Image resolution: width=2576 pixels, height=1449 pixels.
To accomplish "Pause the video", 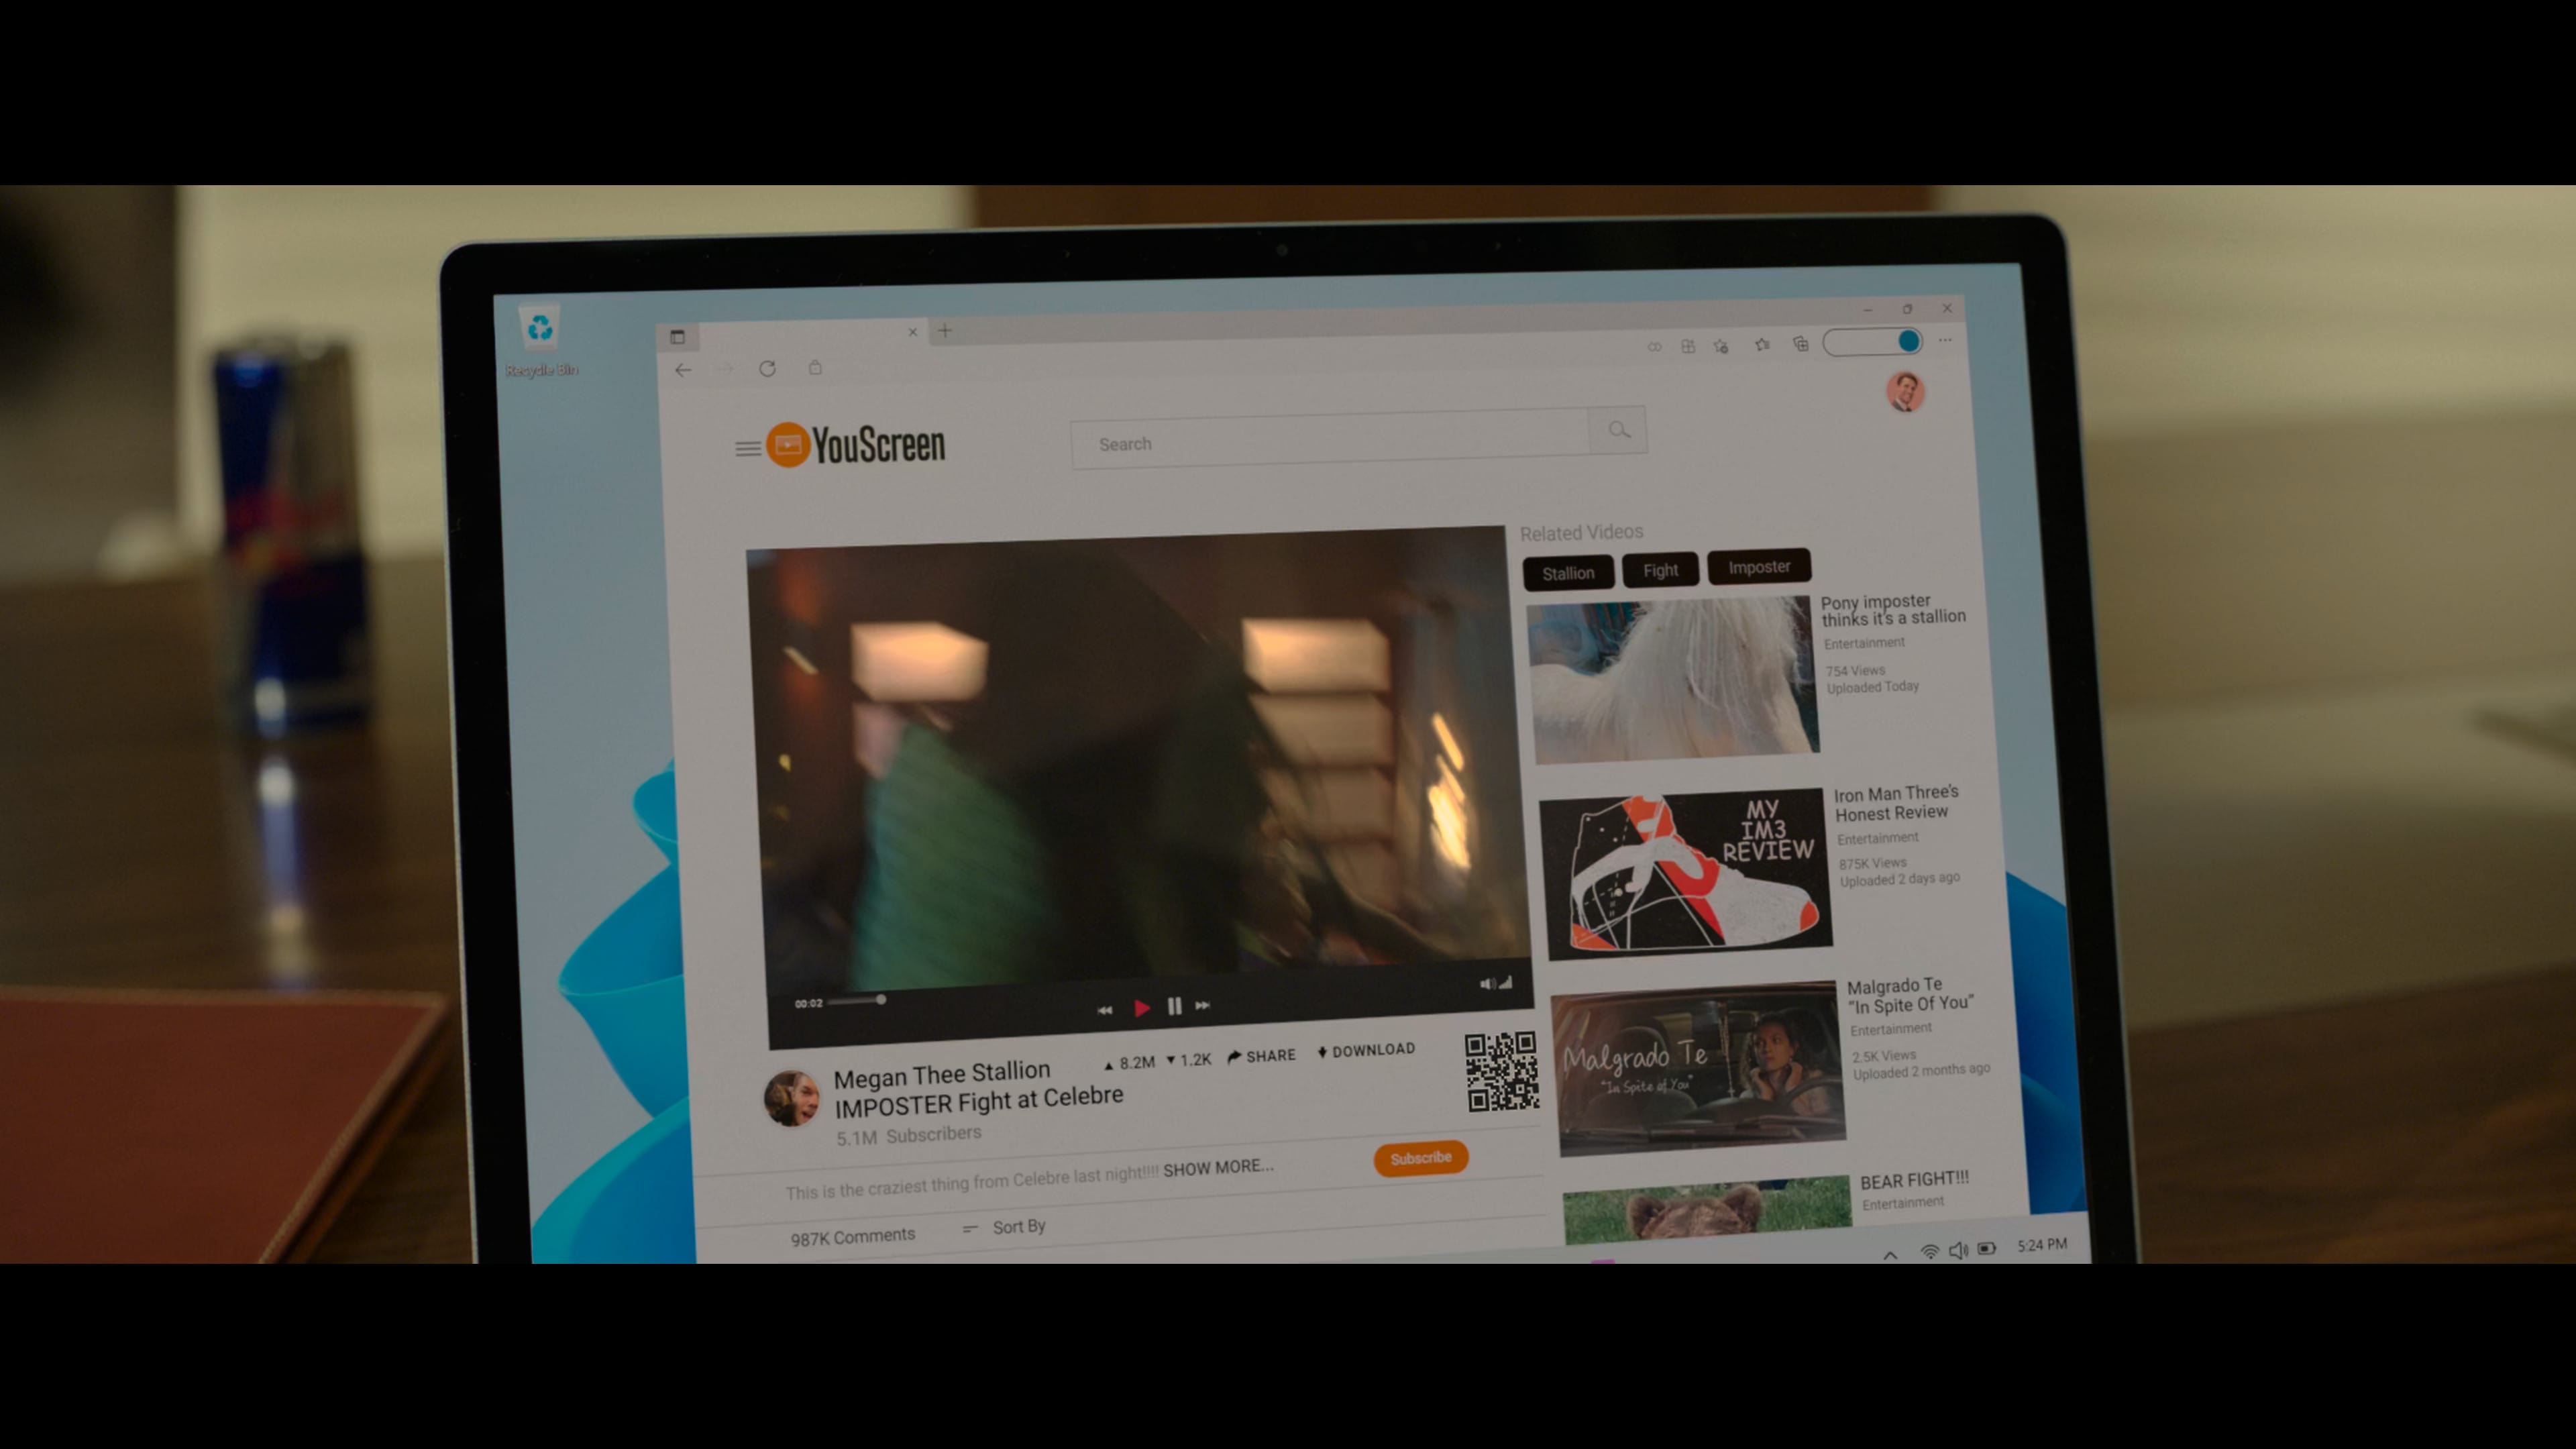I will [x=1174, y=1006].
